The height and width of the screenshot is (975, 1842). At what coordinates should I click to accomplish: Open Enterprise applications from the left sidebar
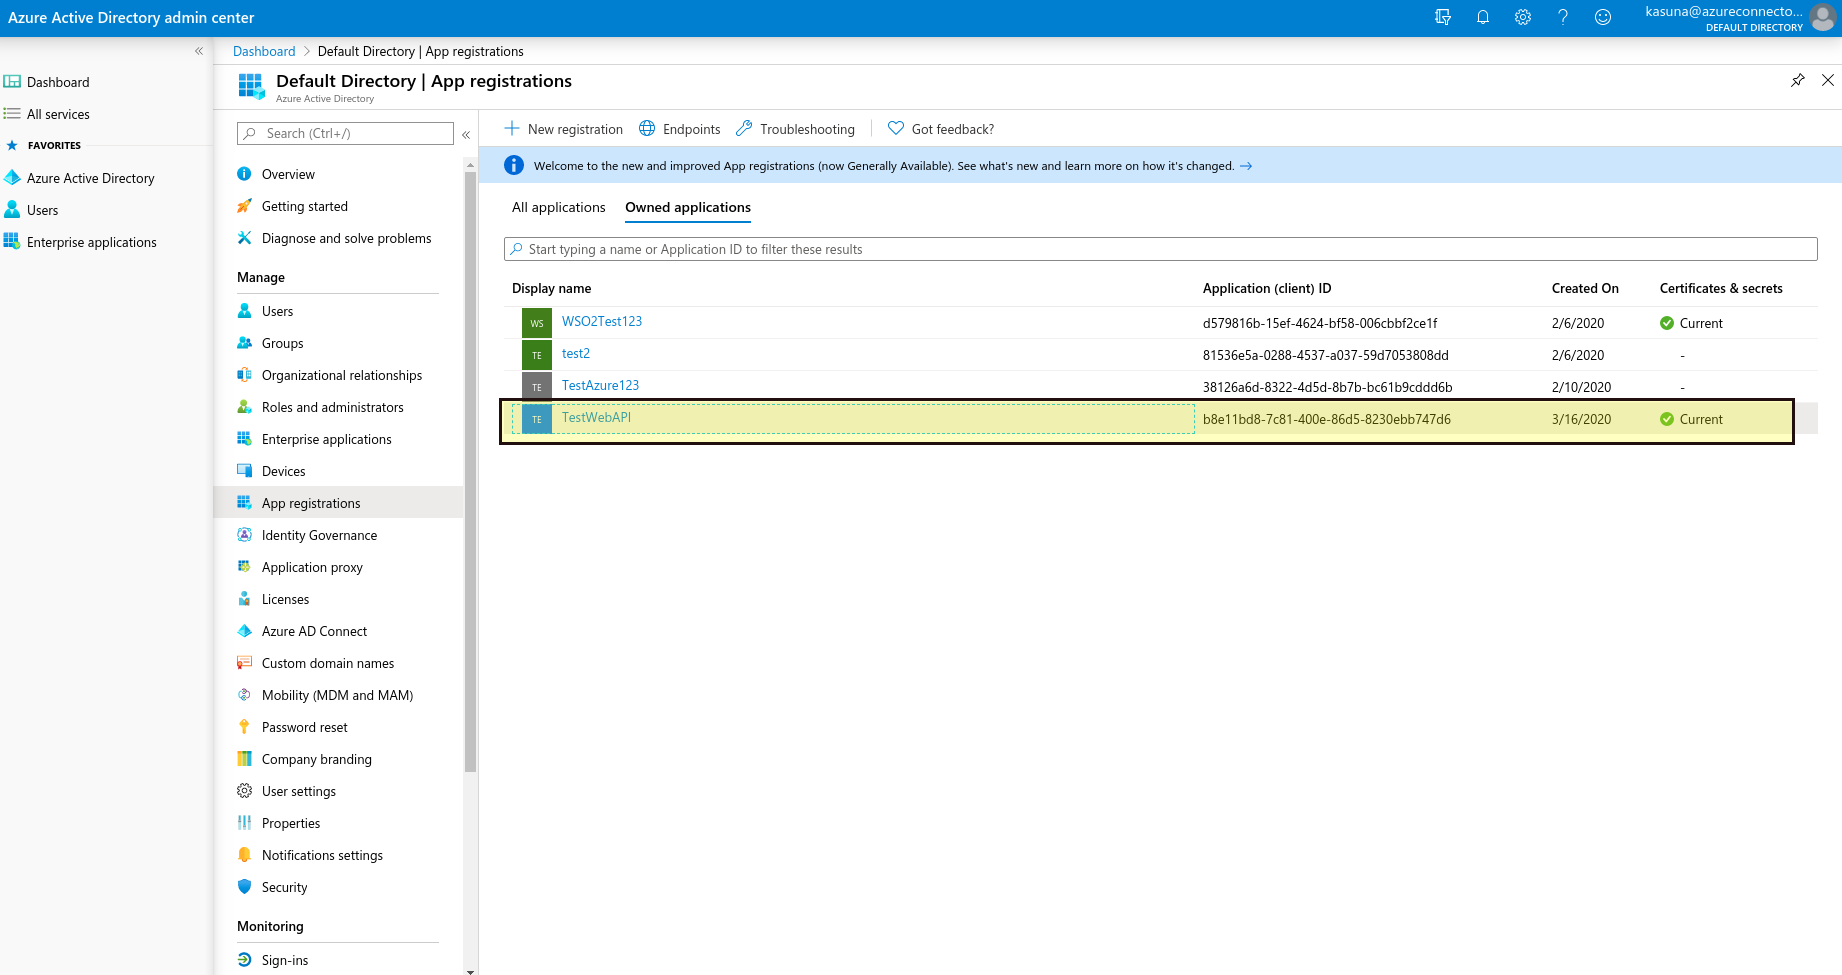point(91,242)
